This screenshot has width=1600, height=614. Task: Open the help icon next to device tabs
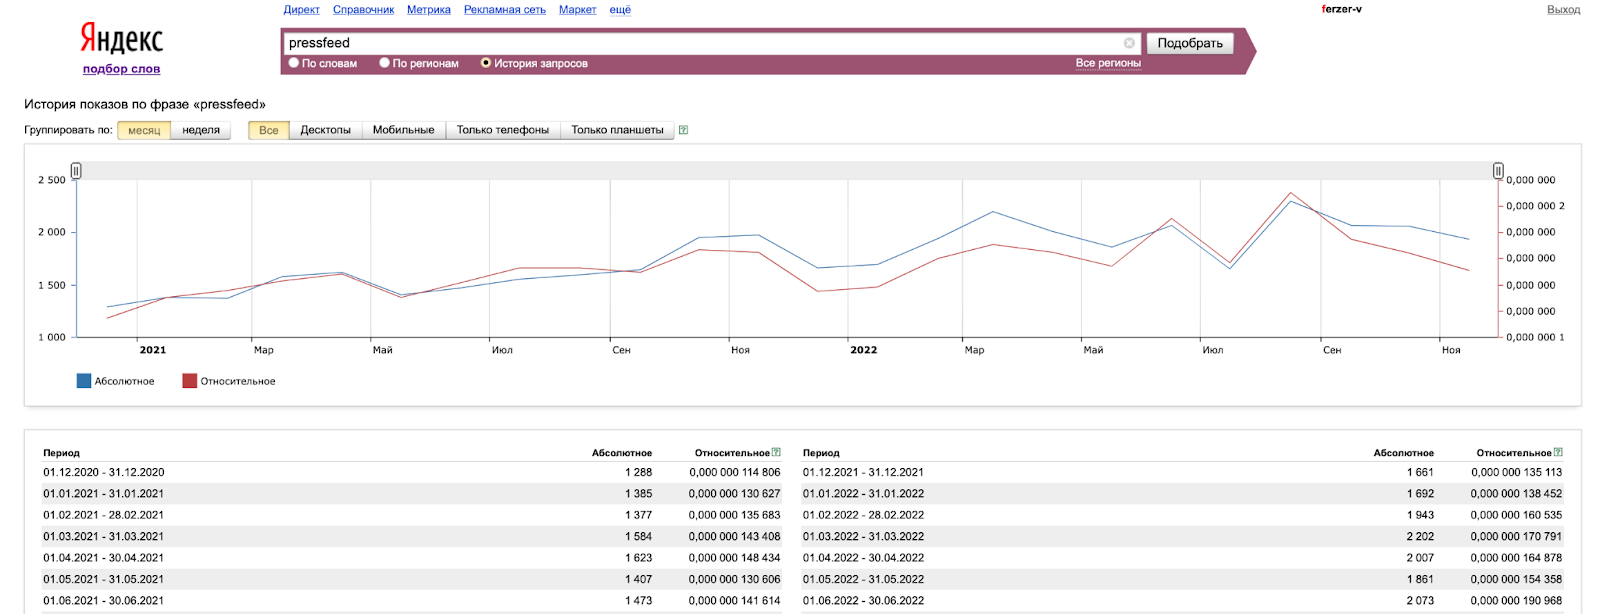click(683, 130)
